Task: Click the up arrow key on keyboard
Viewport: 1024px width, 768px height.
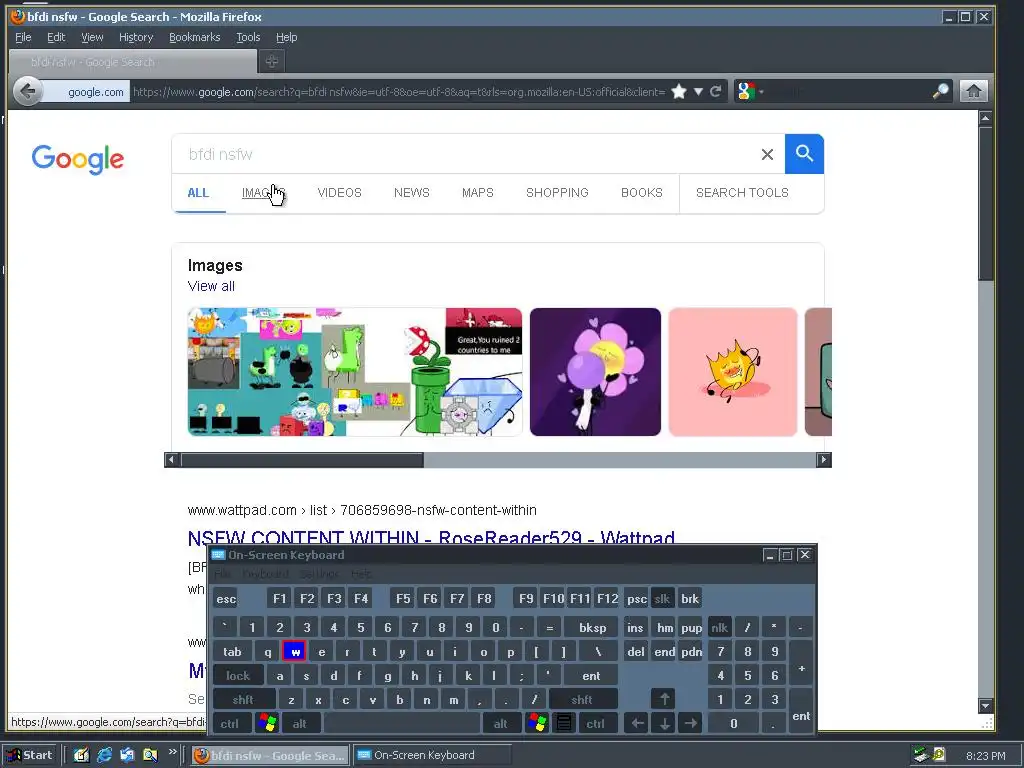Action: pyautogui.click(x=664, y=699)
